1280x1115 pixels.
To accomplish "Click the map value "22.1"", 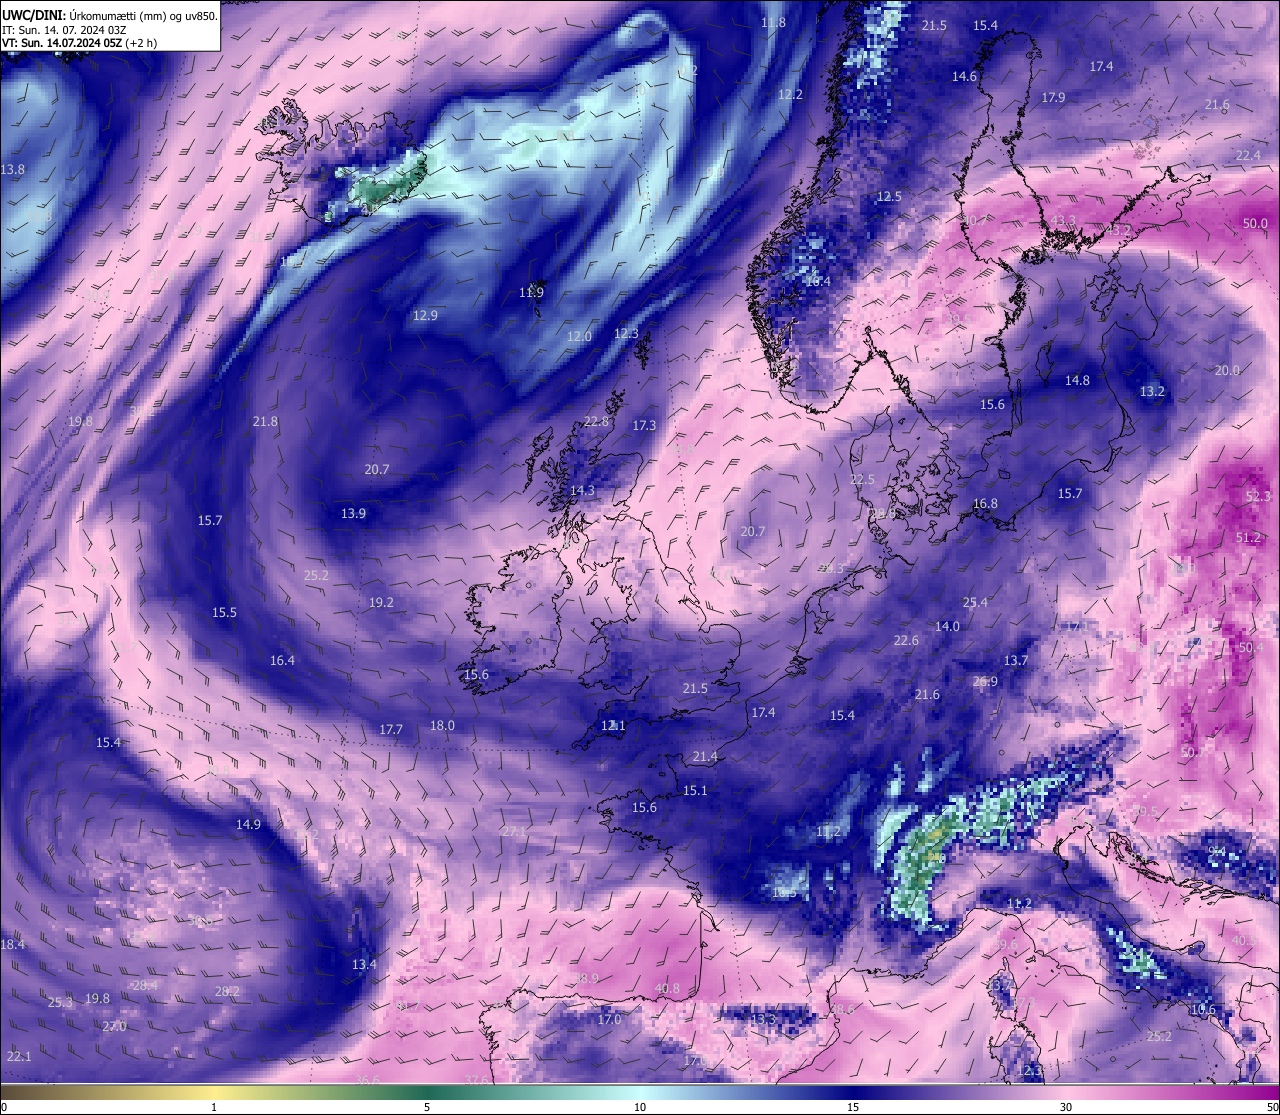I will [19, 1057].
